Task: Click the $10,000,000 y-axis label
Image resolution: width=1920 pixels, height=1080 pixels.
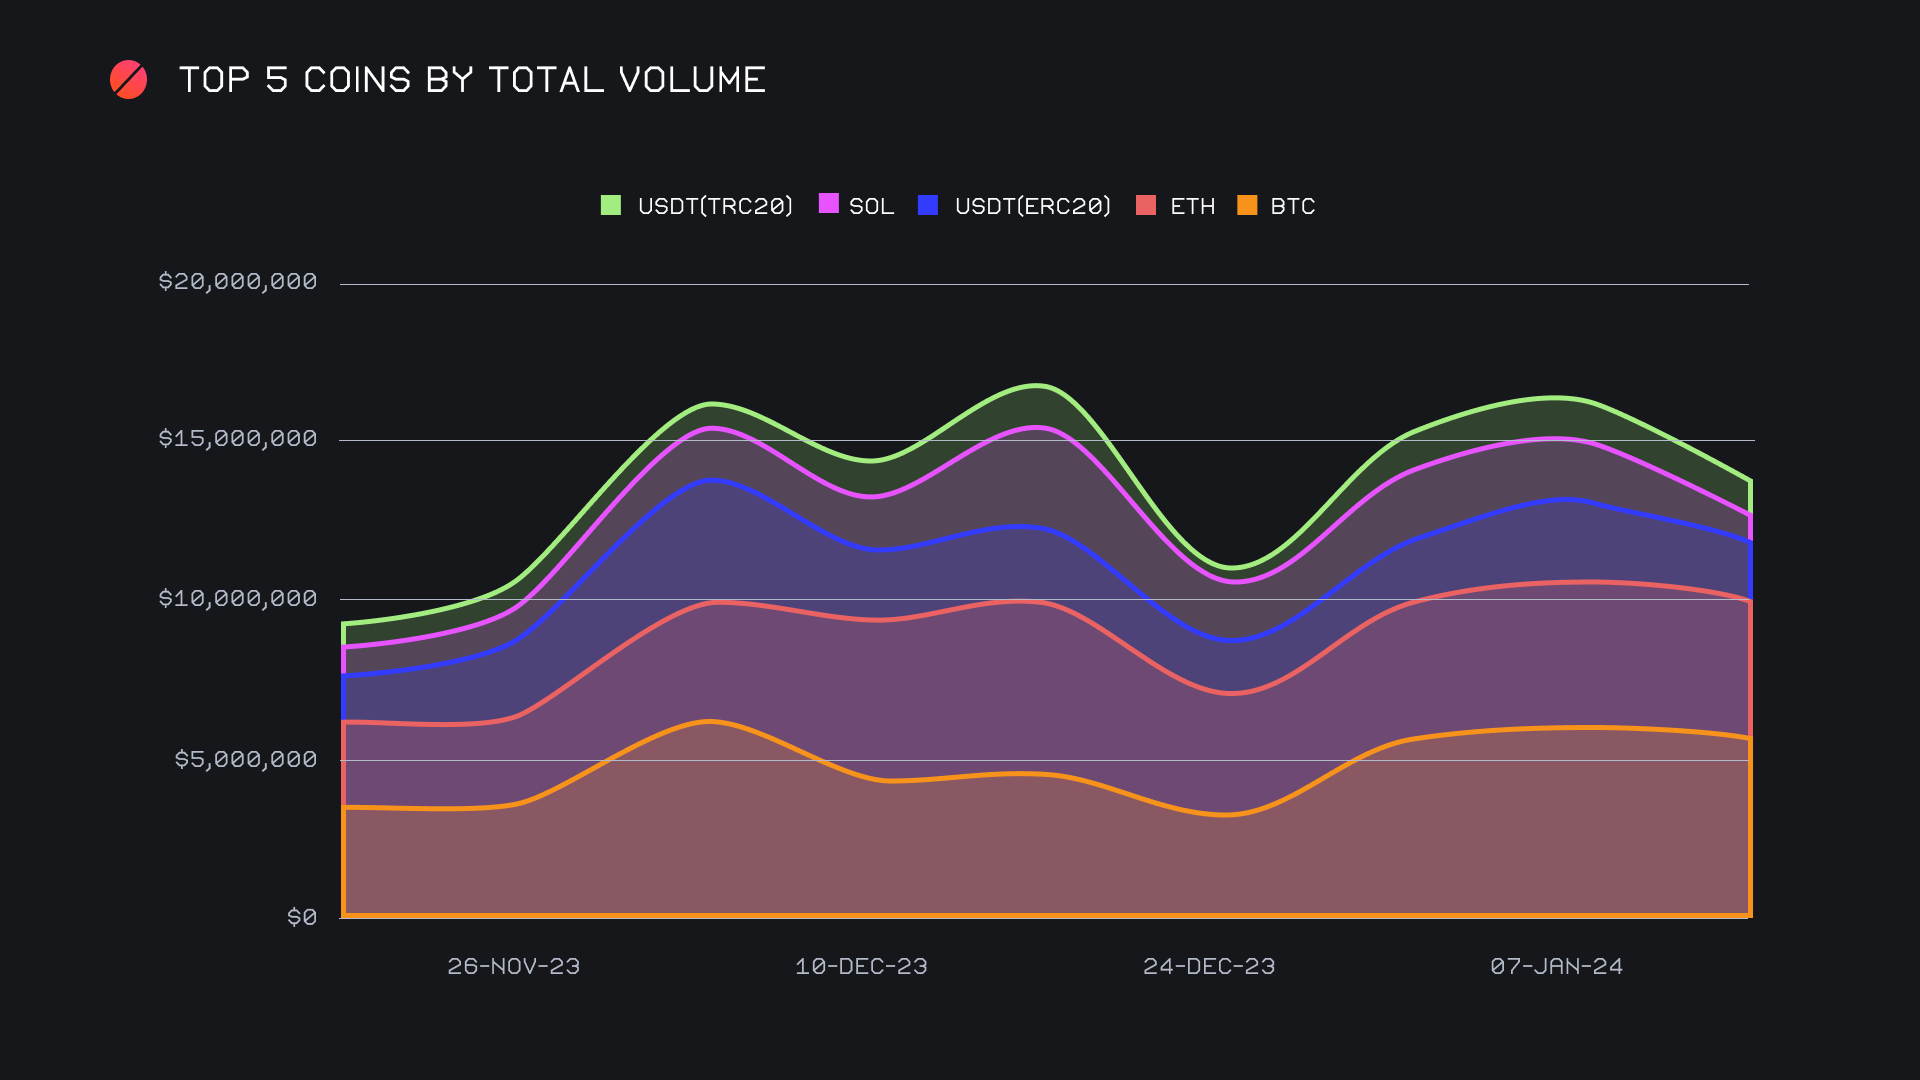Action: coord(238,598)
